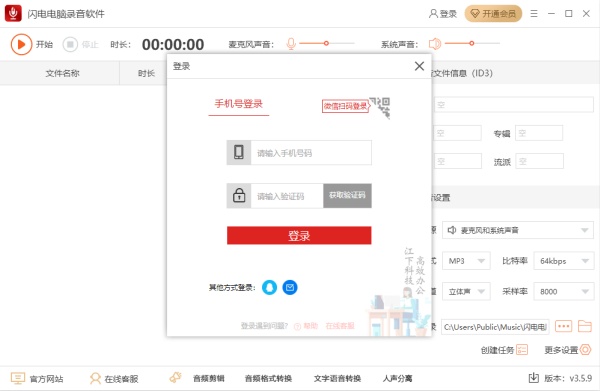Open the 8000 sample rate dropdown

click(x=564, y=292)
